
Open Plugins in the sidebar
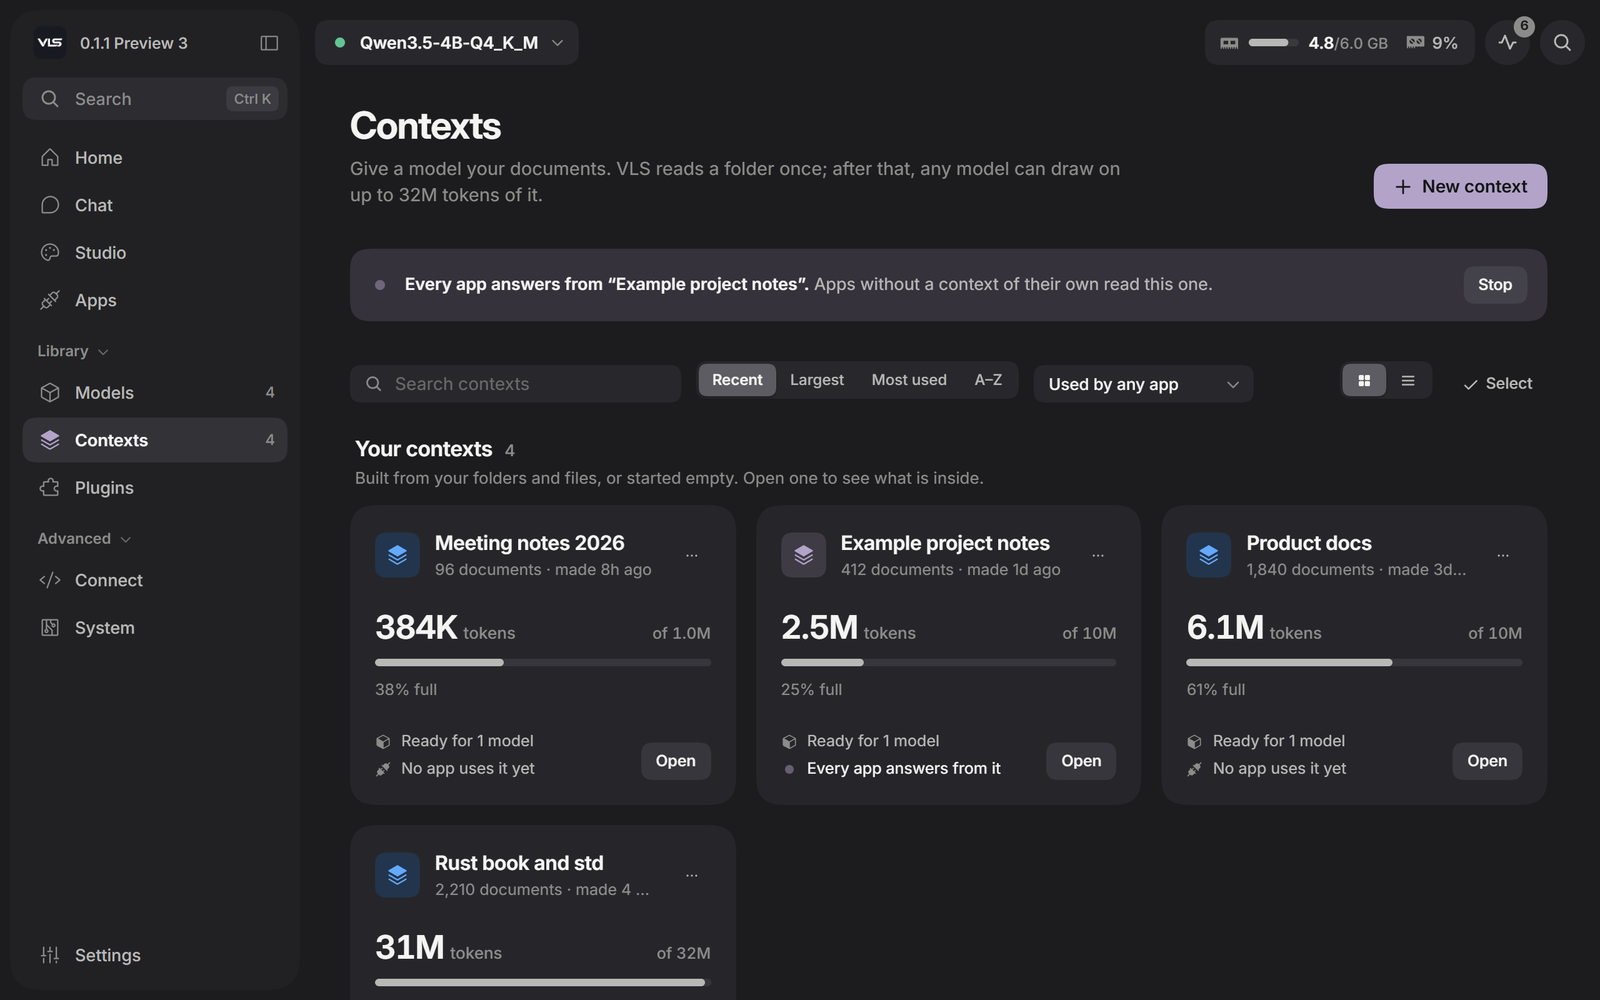(155, 488)
